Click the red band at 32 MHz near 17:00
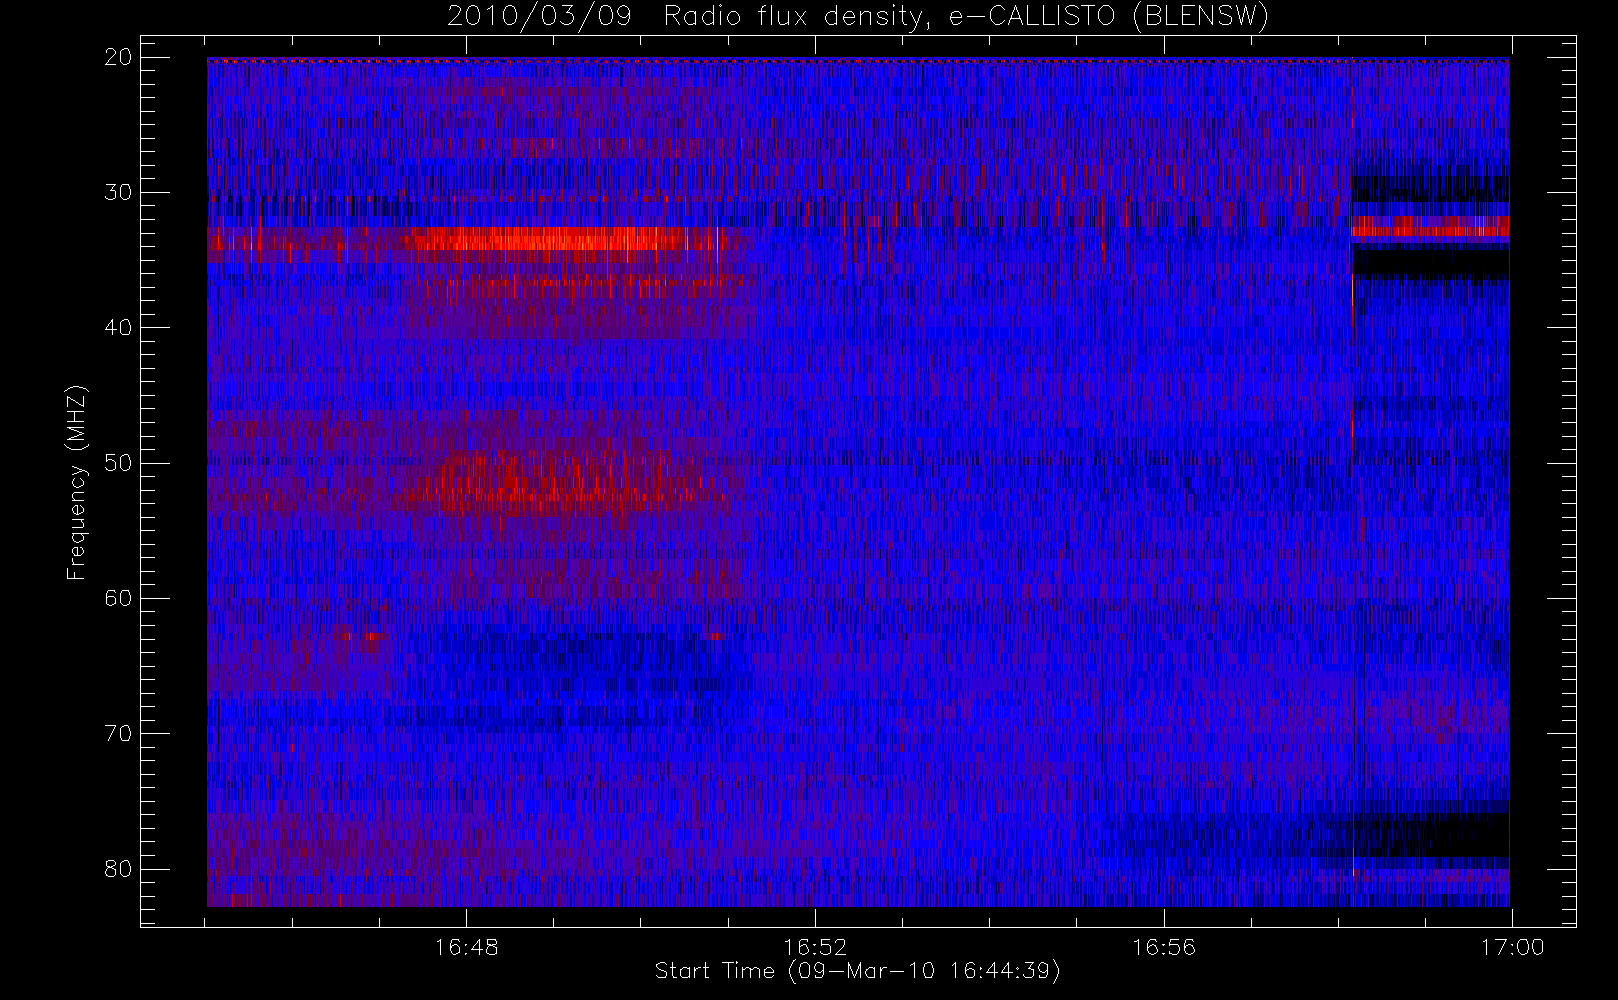This screenshot has width=1618, height=1000. point(1430,226)
